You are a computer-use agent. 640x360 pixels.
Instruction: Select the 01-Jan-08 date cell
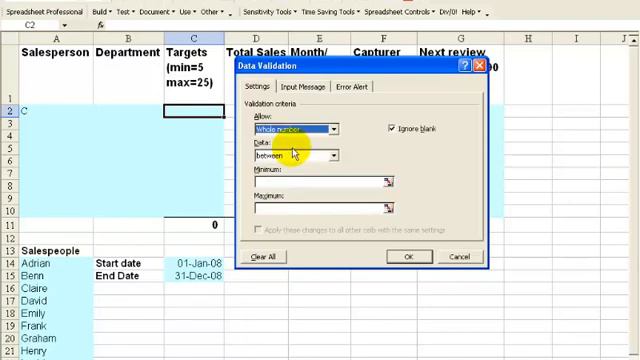tap(194, 263)
